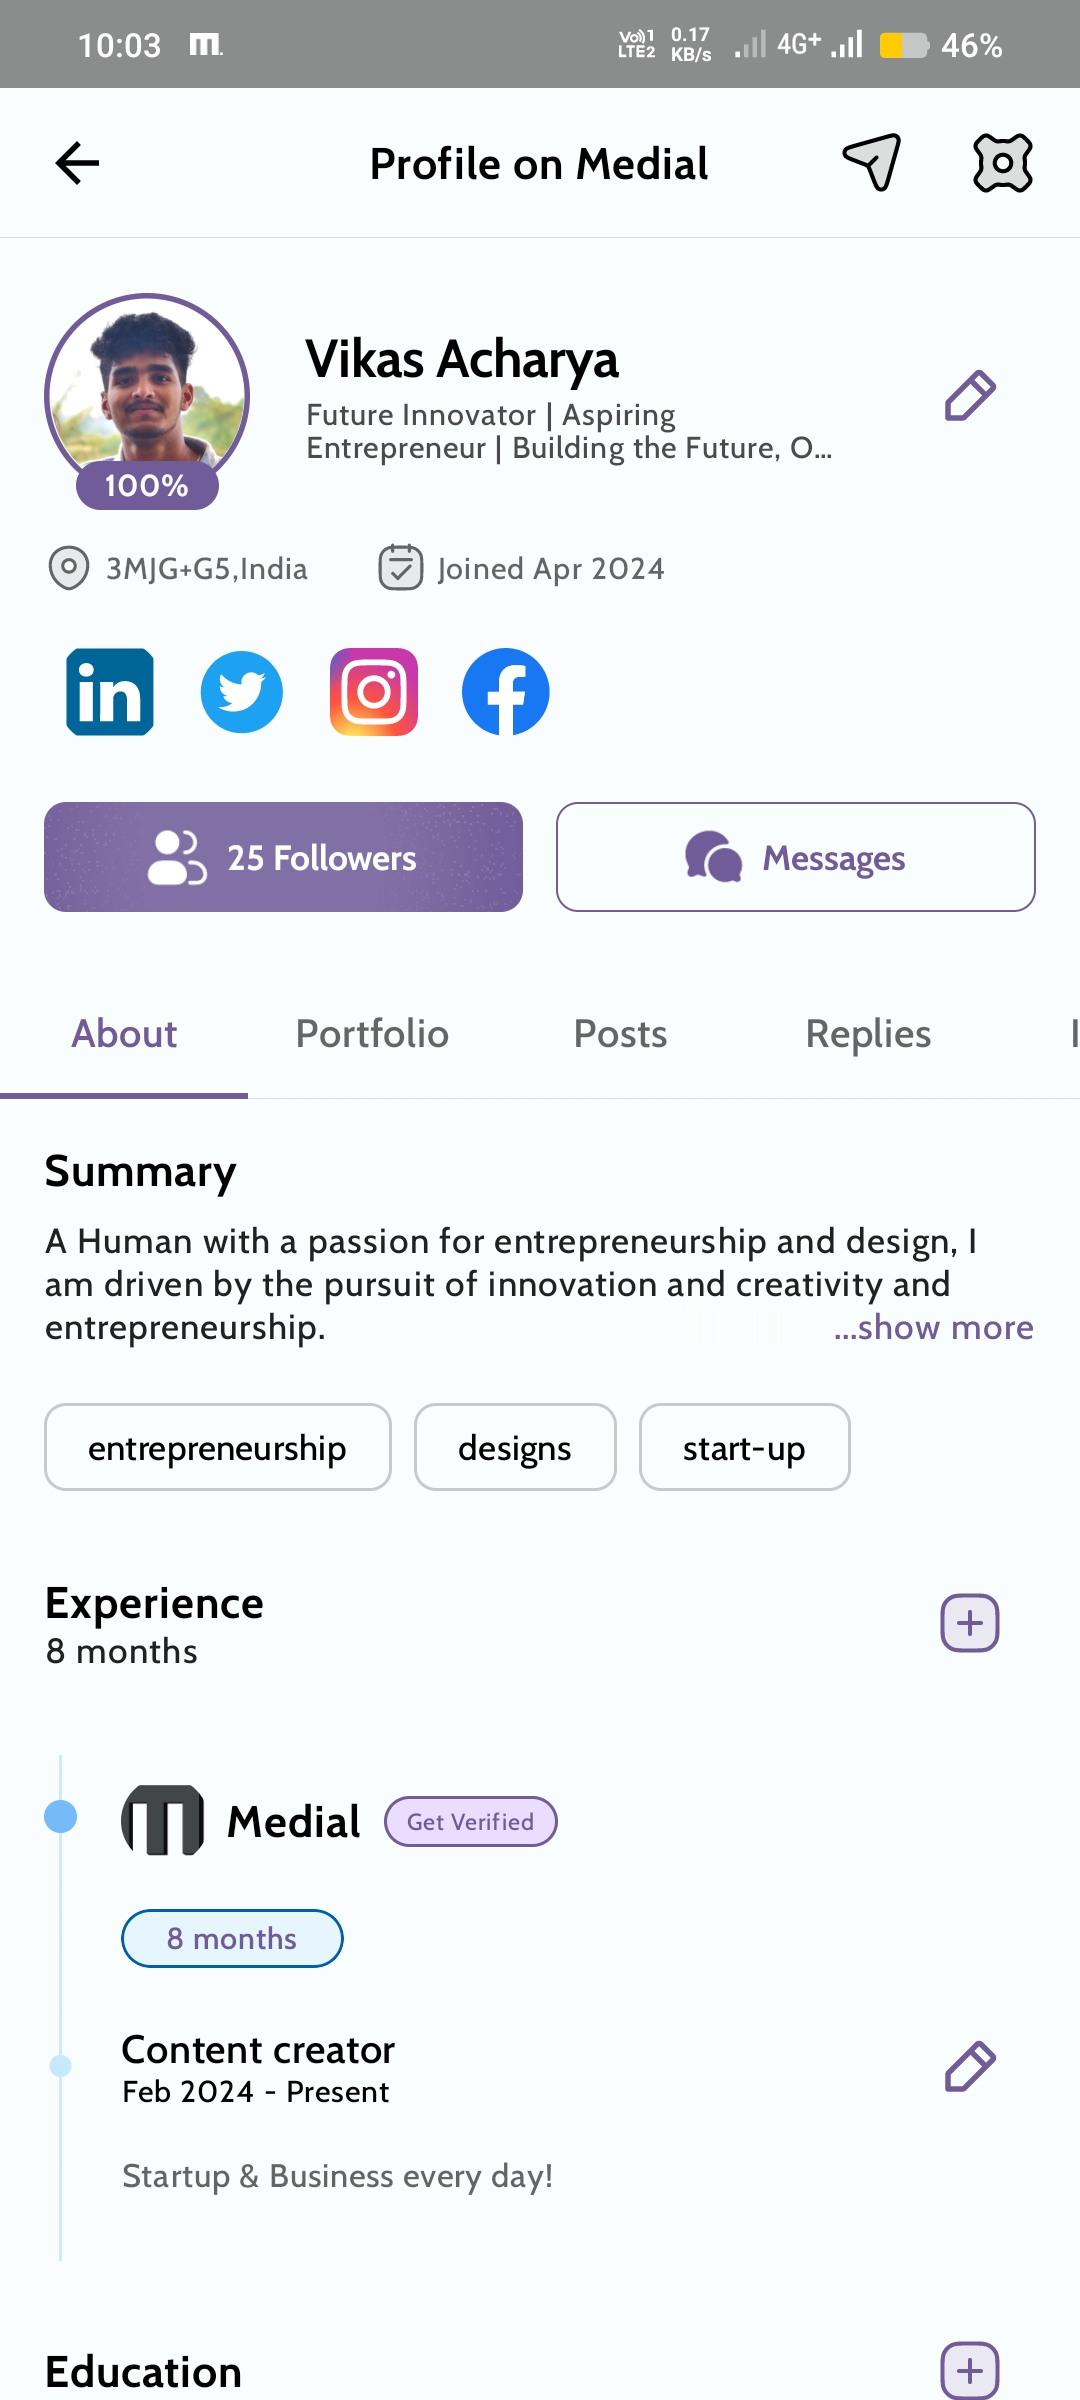Open Twitter profile link icon
This screenshot has height=2400, width=1080.
click(x=242, y=692)
